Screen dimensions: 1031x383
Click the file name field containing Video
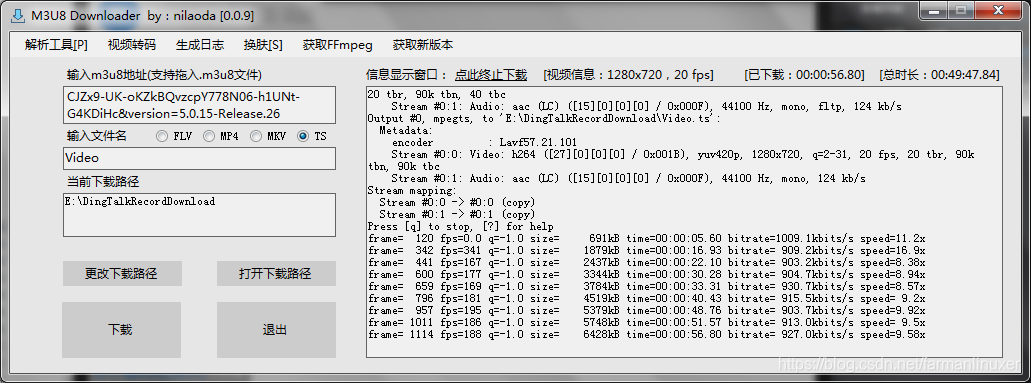(x=199, y=158)
